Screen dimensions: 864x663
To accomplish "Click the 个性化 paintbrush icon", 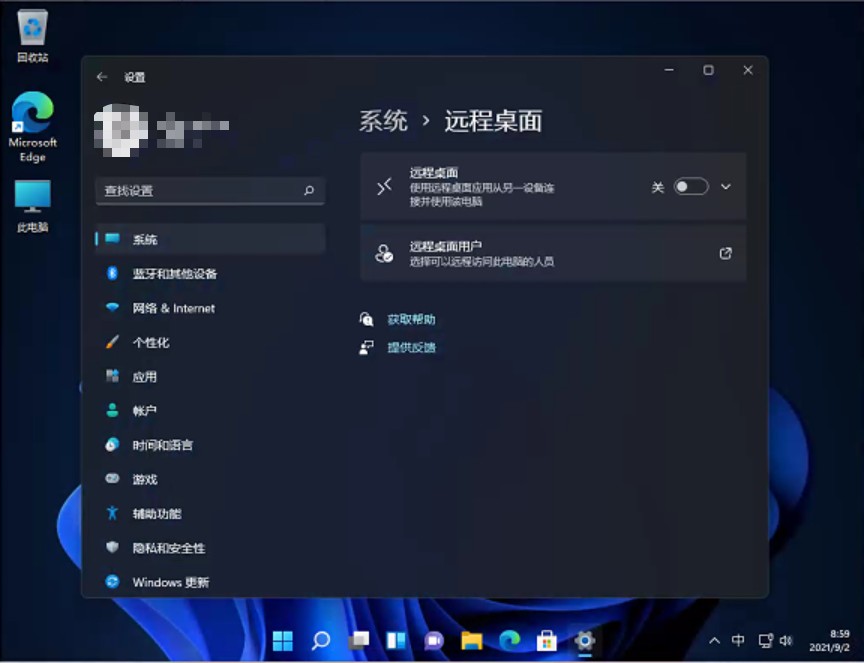I will tap(112, 342).
